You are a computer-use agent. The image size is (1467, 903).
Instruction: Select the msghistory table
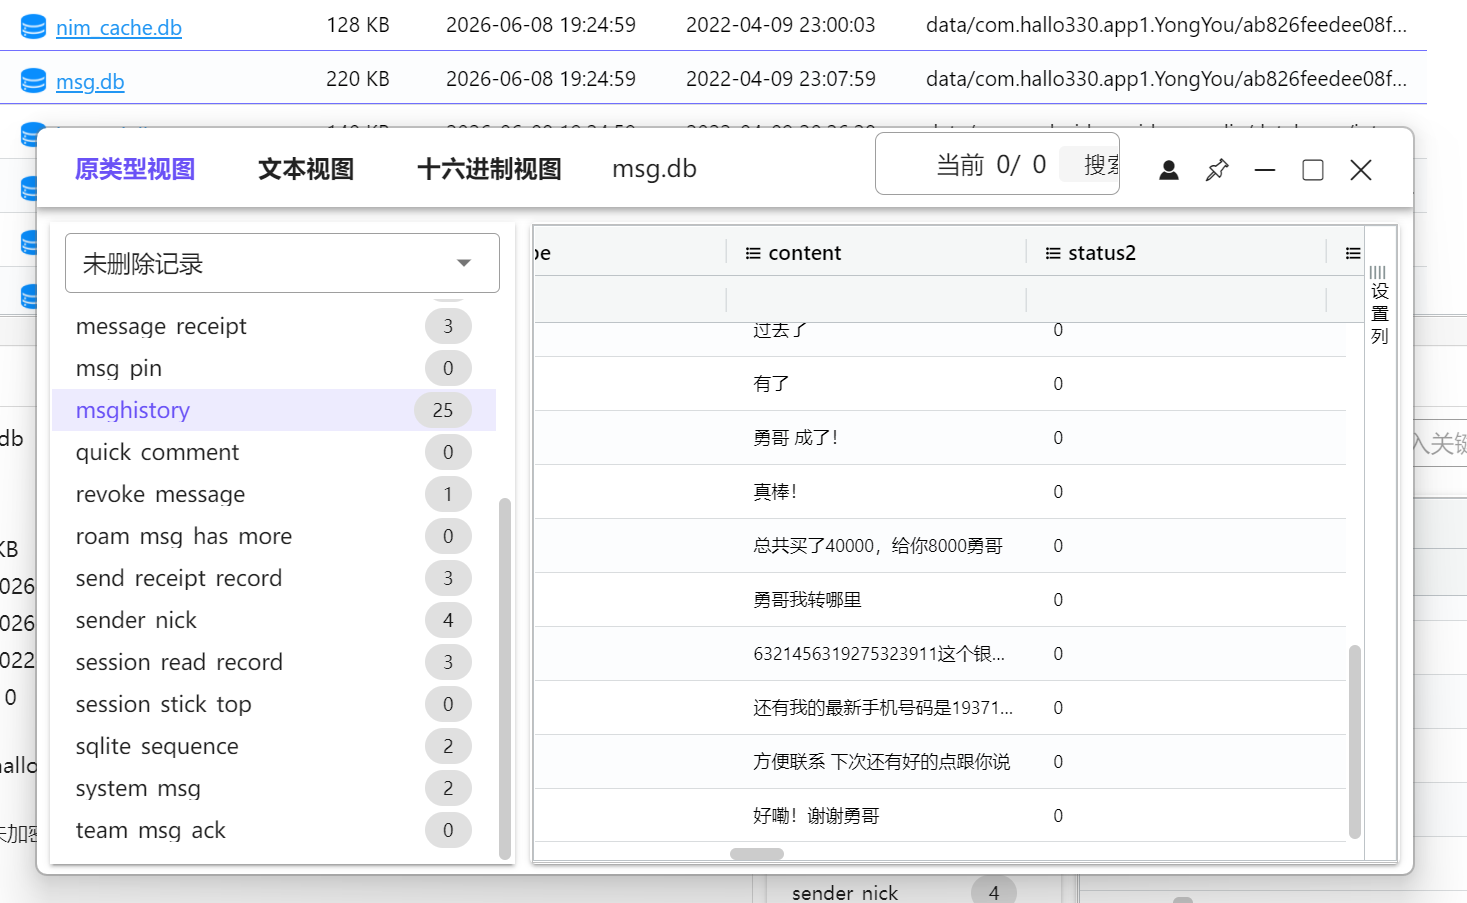(x=274, y=410)
